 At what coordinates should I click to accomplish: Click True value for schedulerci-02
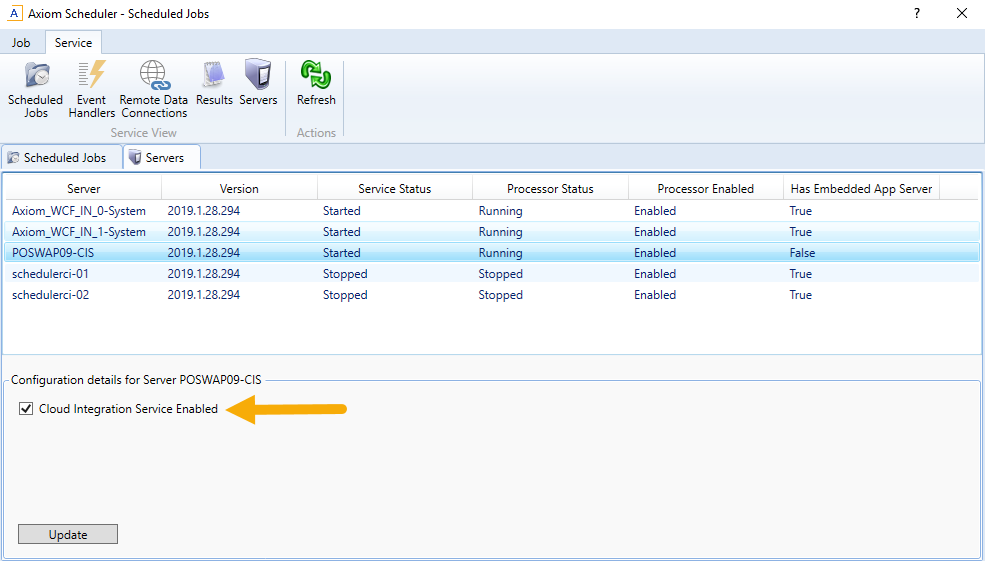[x=800, y=295]
